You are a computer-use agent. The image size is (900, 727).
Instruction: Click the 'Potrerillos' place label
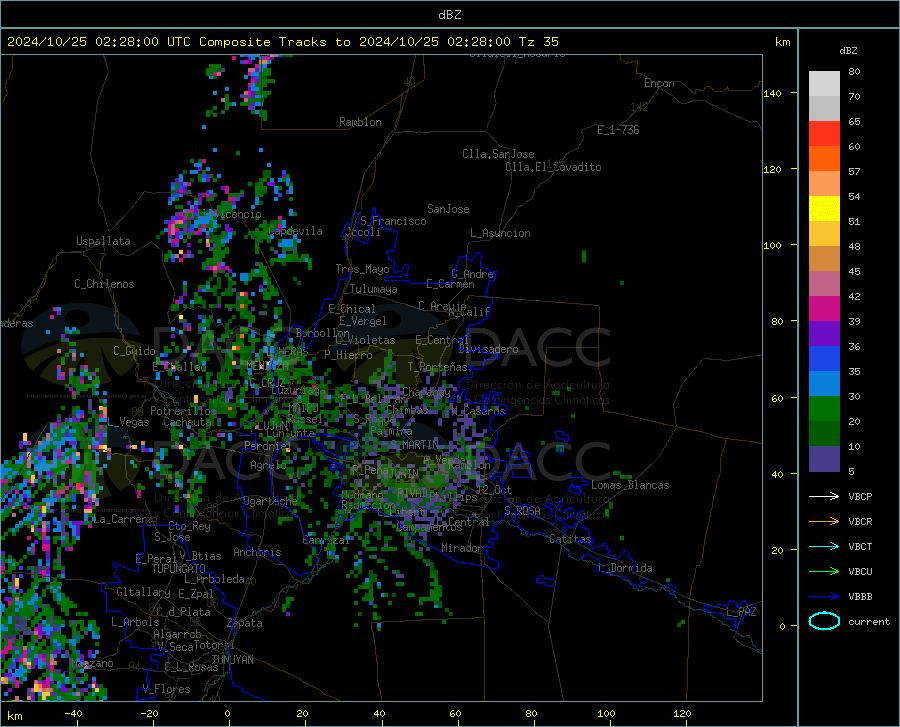coord(183,411)
